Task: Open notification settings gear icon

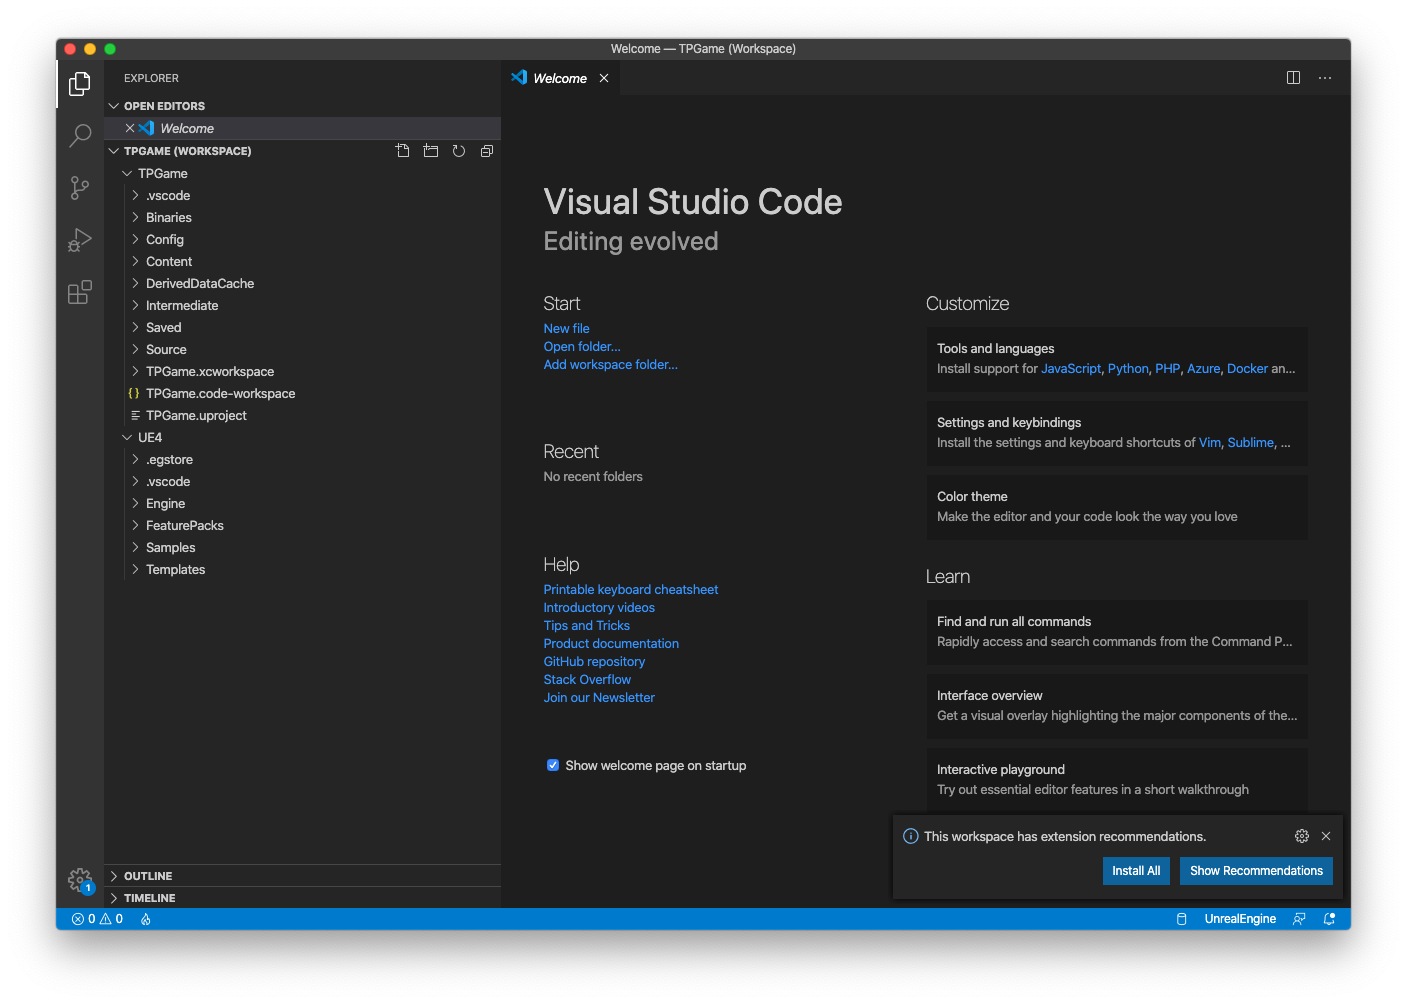Action: tap(1302, 836)
